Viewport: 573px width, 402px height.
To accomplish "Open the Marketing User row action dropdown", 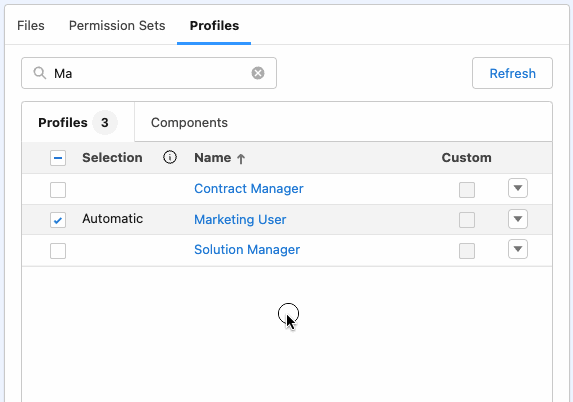I will tap(518, 219).
